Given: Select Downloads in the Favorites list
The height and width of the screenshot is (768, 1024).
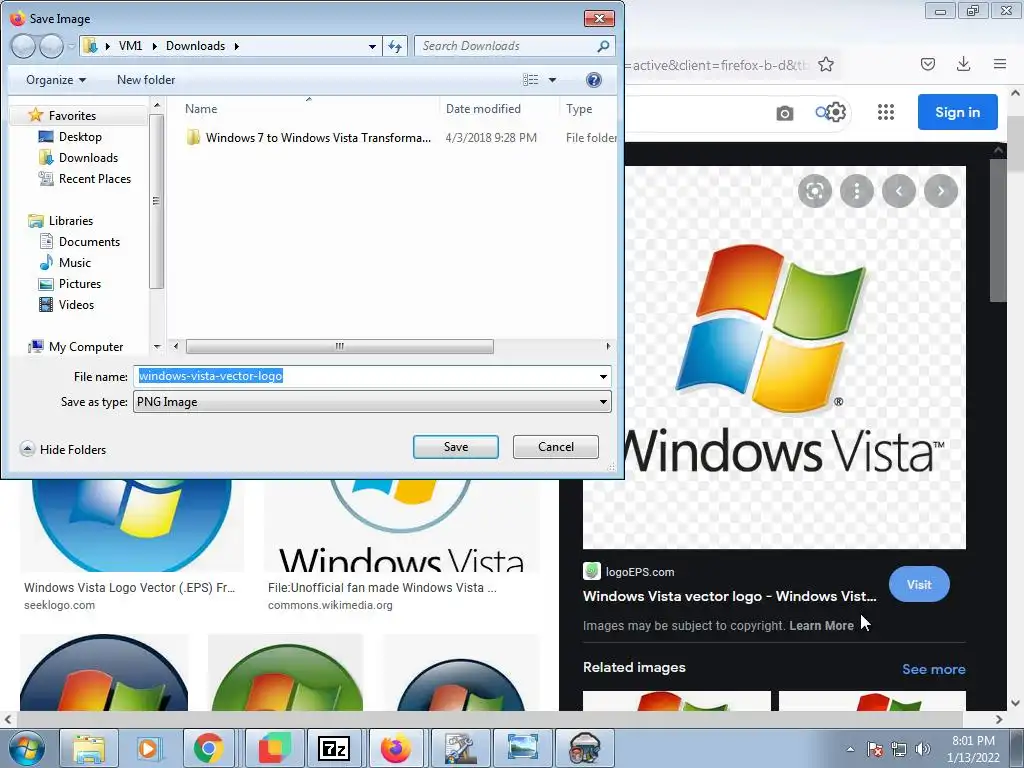Looking at the screenshot, I should (x=88, y=157).
